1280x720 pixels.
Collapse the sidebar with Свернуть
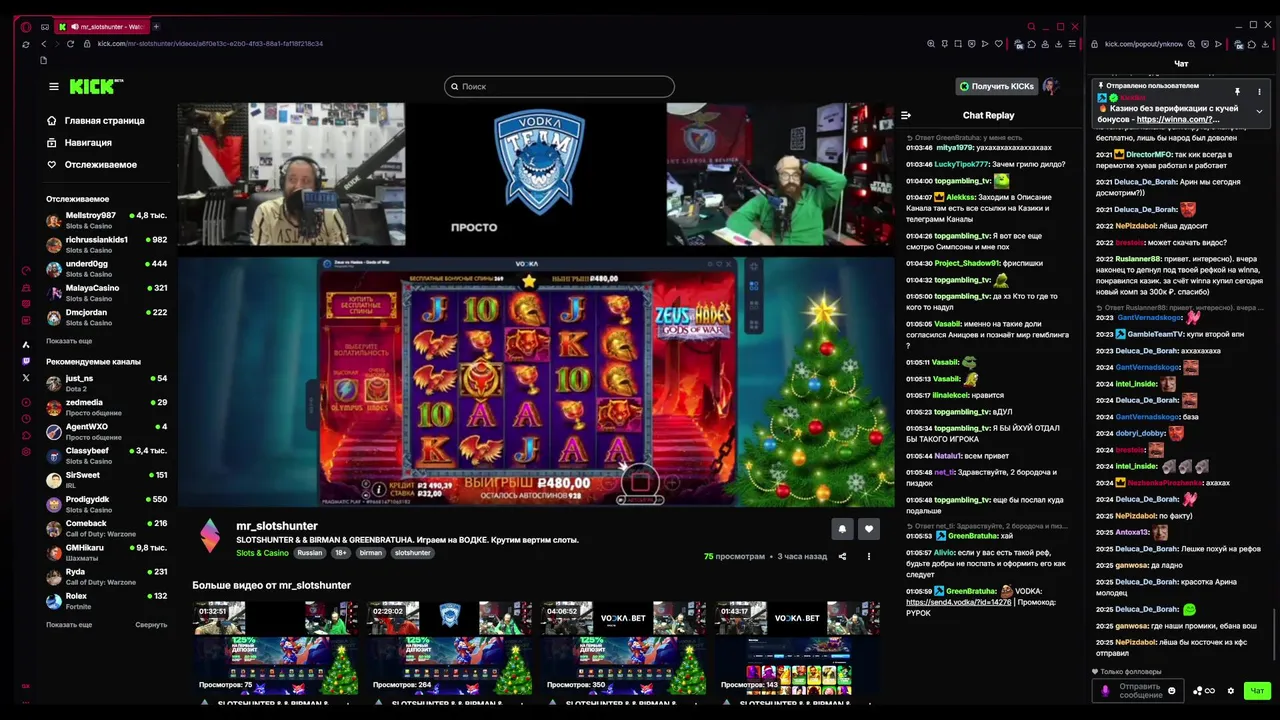[x=151, y=625]
